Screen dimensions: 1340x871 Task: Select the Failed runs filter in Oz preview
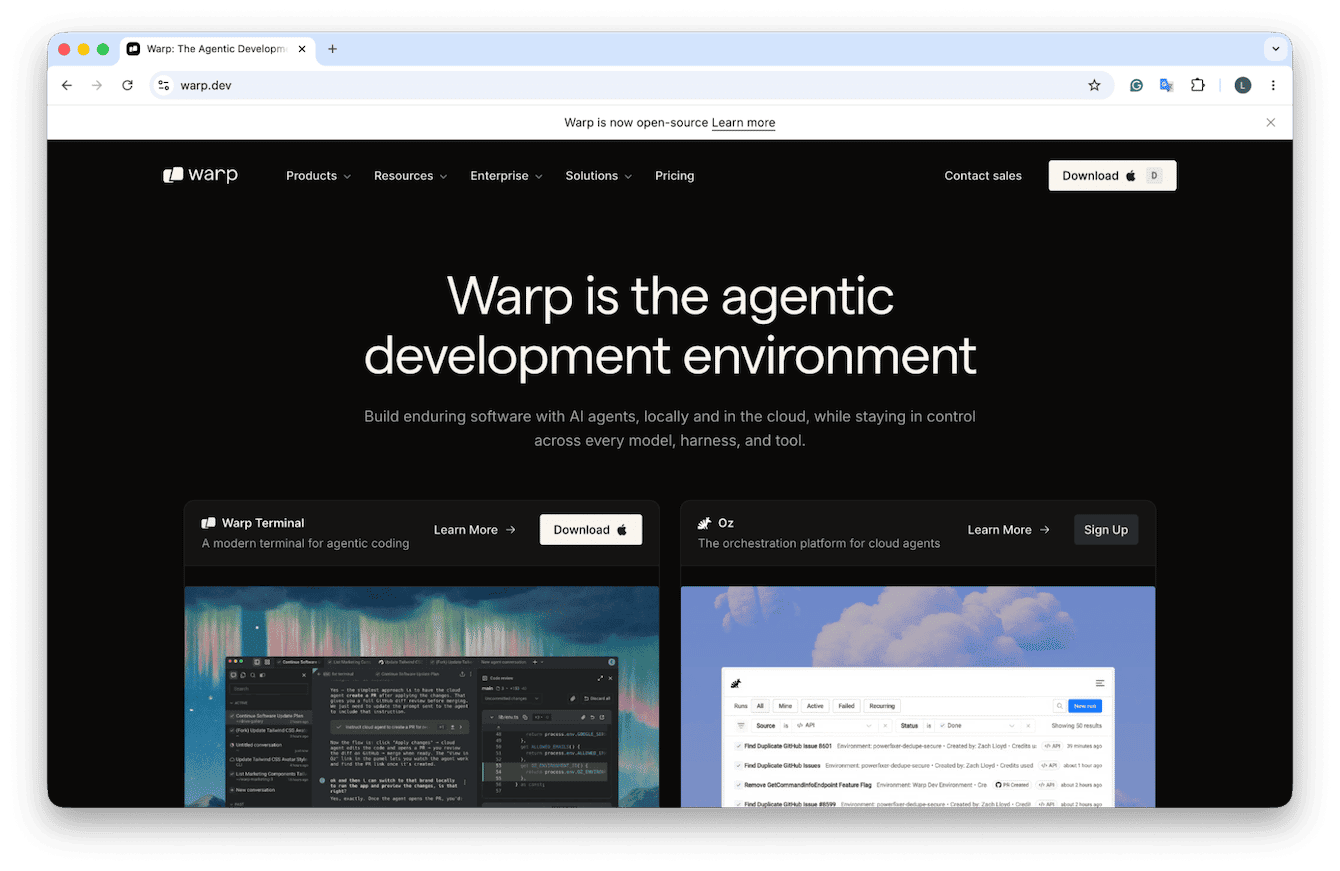click(x=846, y=706)
